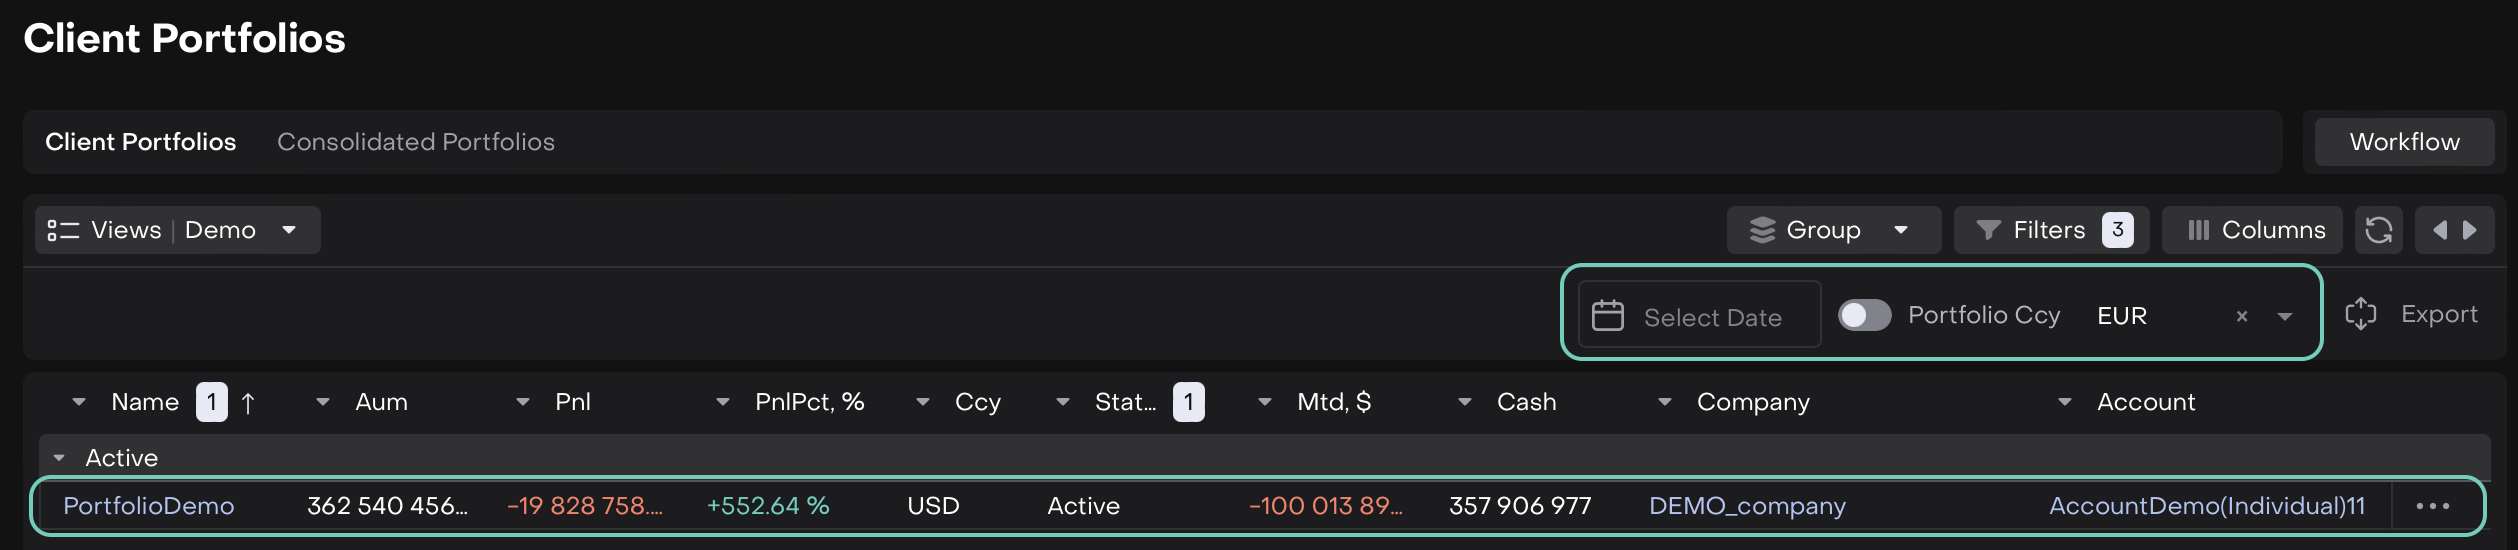2518x550 pixels.
Task: Click the refresh icon in toolbar
Action: (x=2378, y=230)
